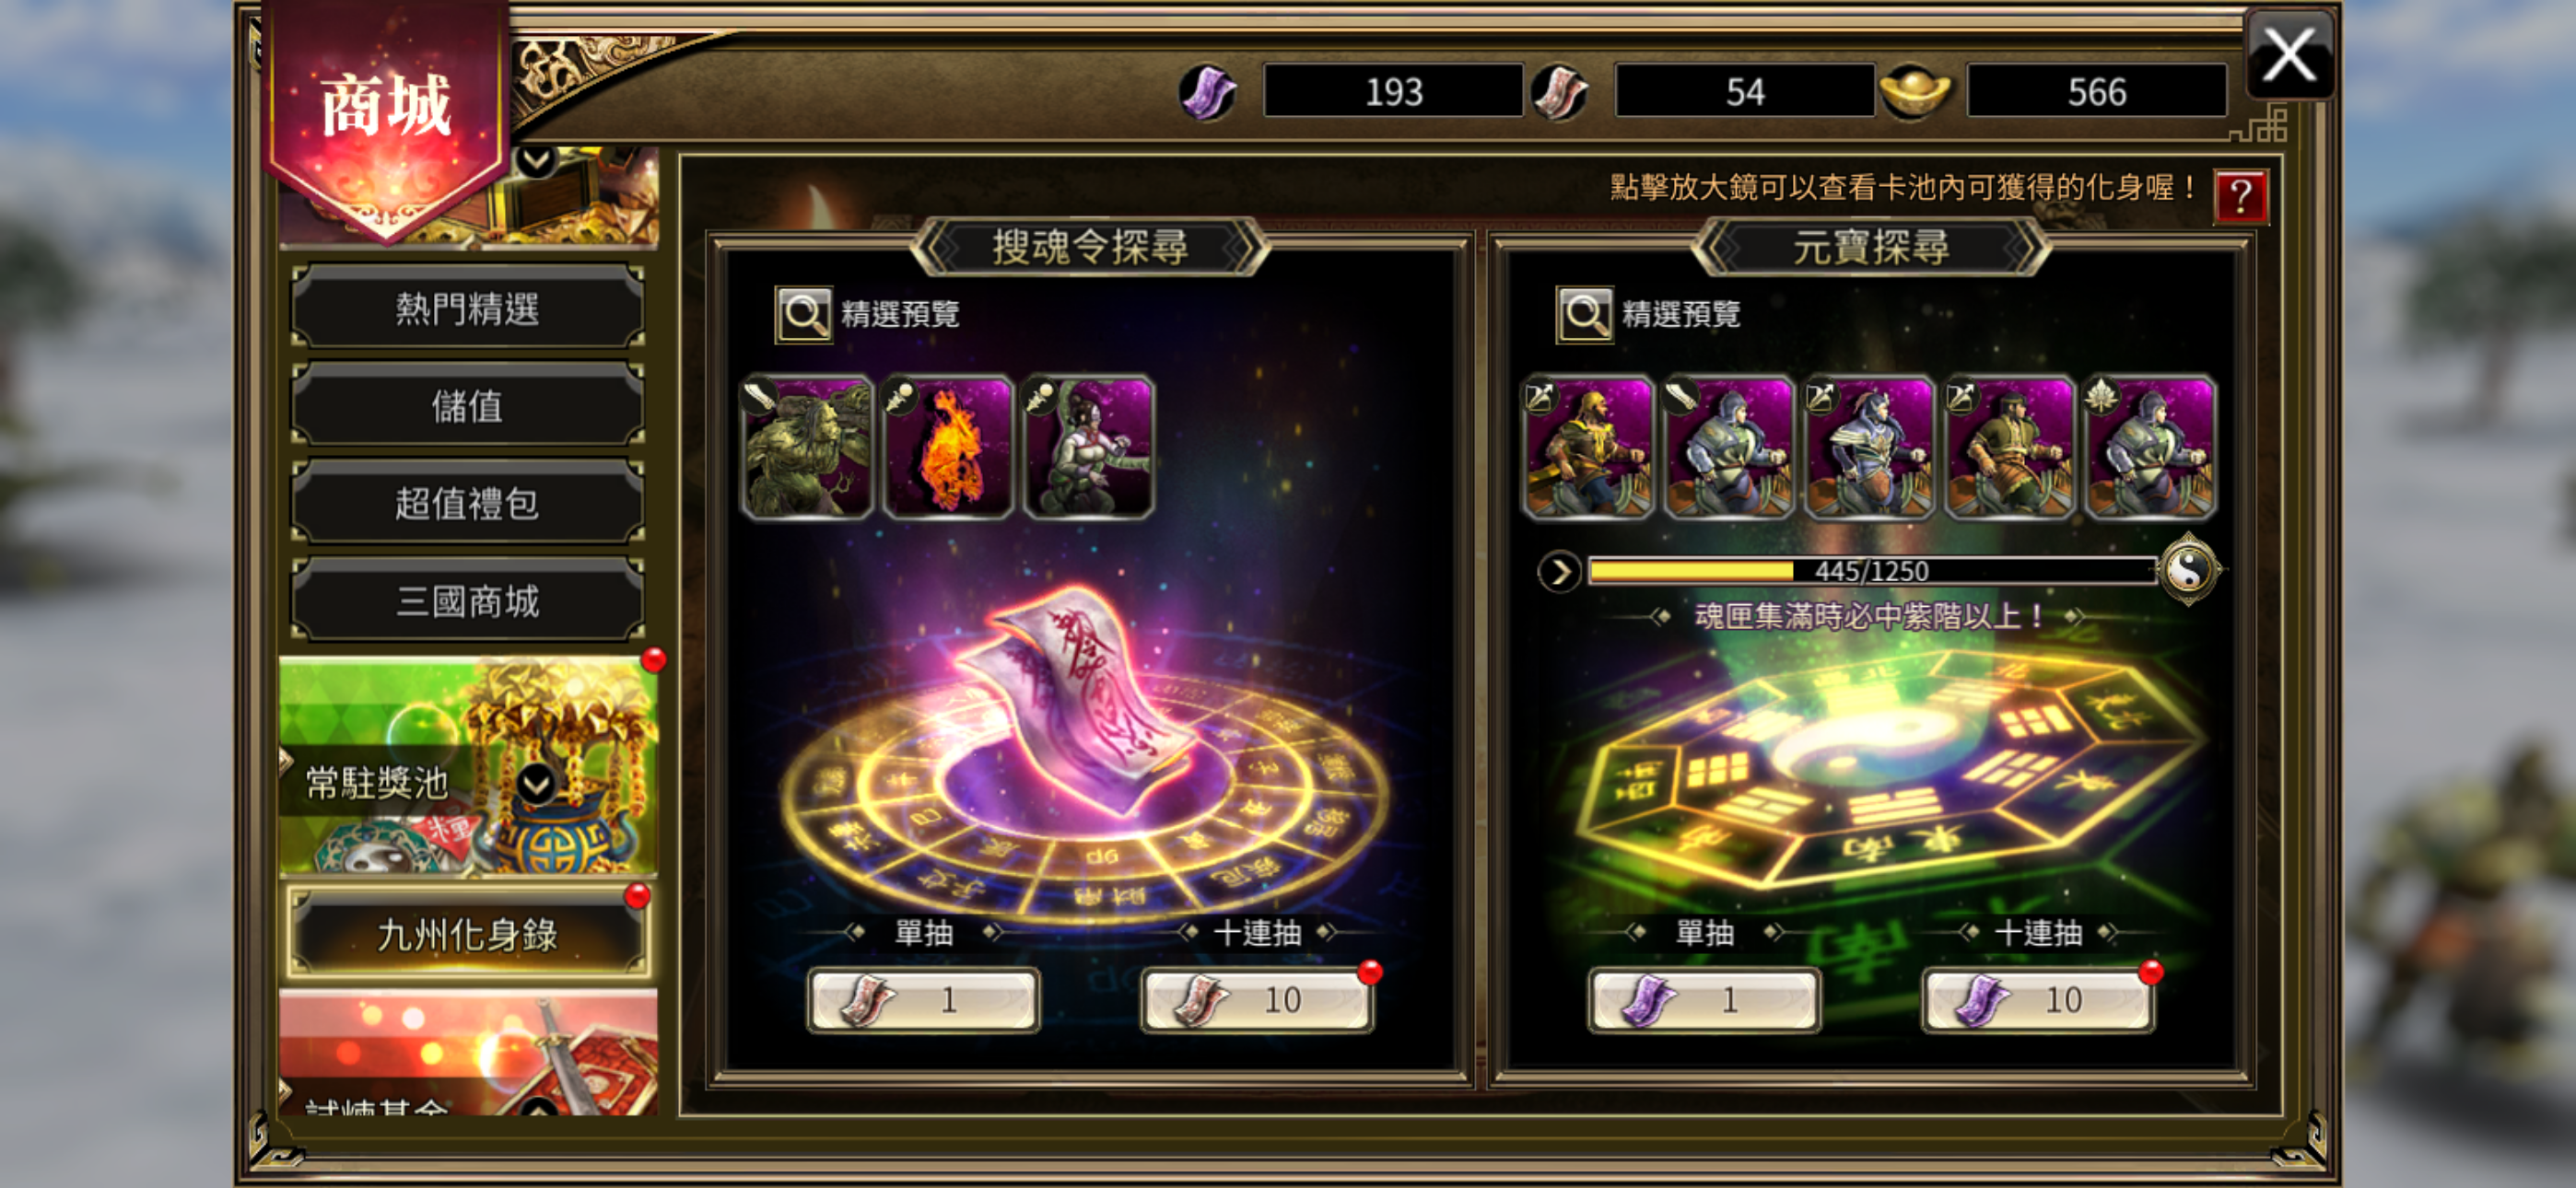Tap the yin-yang icon beside progress bar
The image size is (2576, 1188).
tap(2188, 570)
